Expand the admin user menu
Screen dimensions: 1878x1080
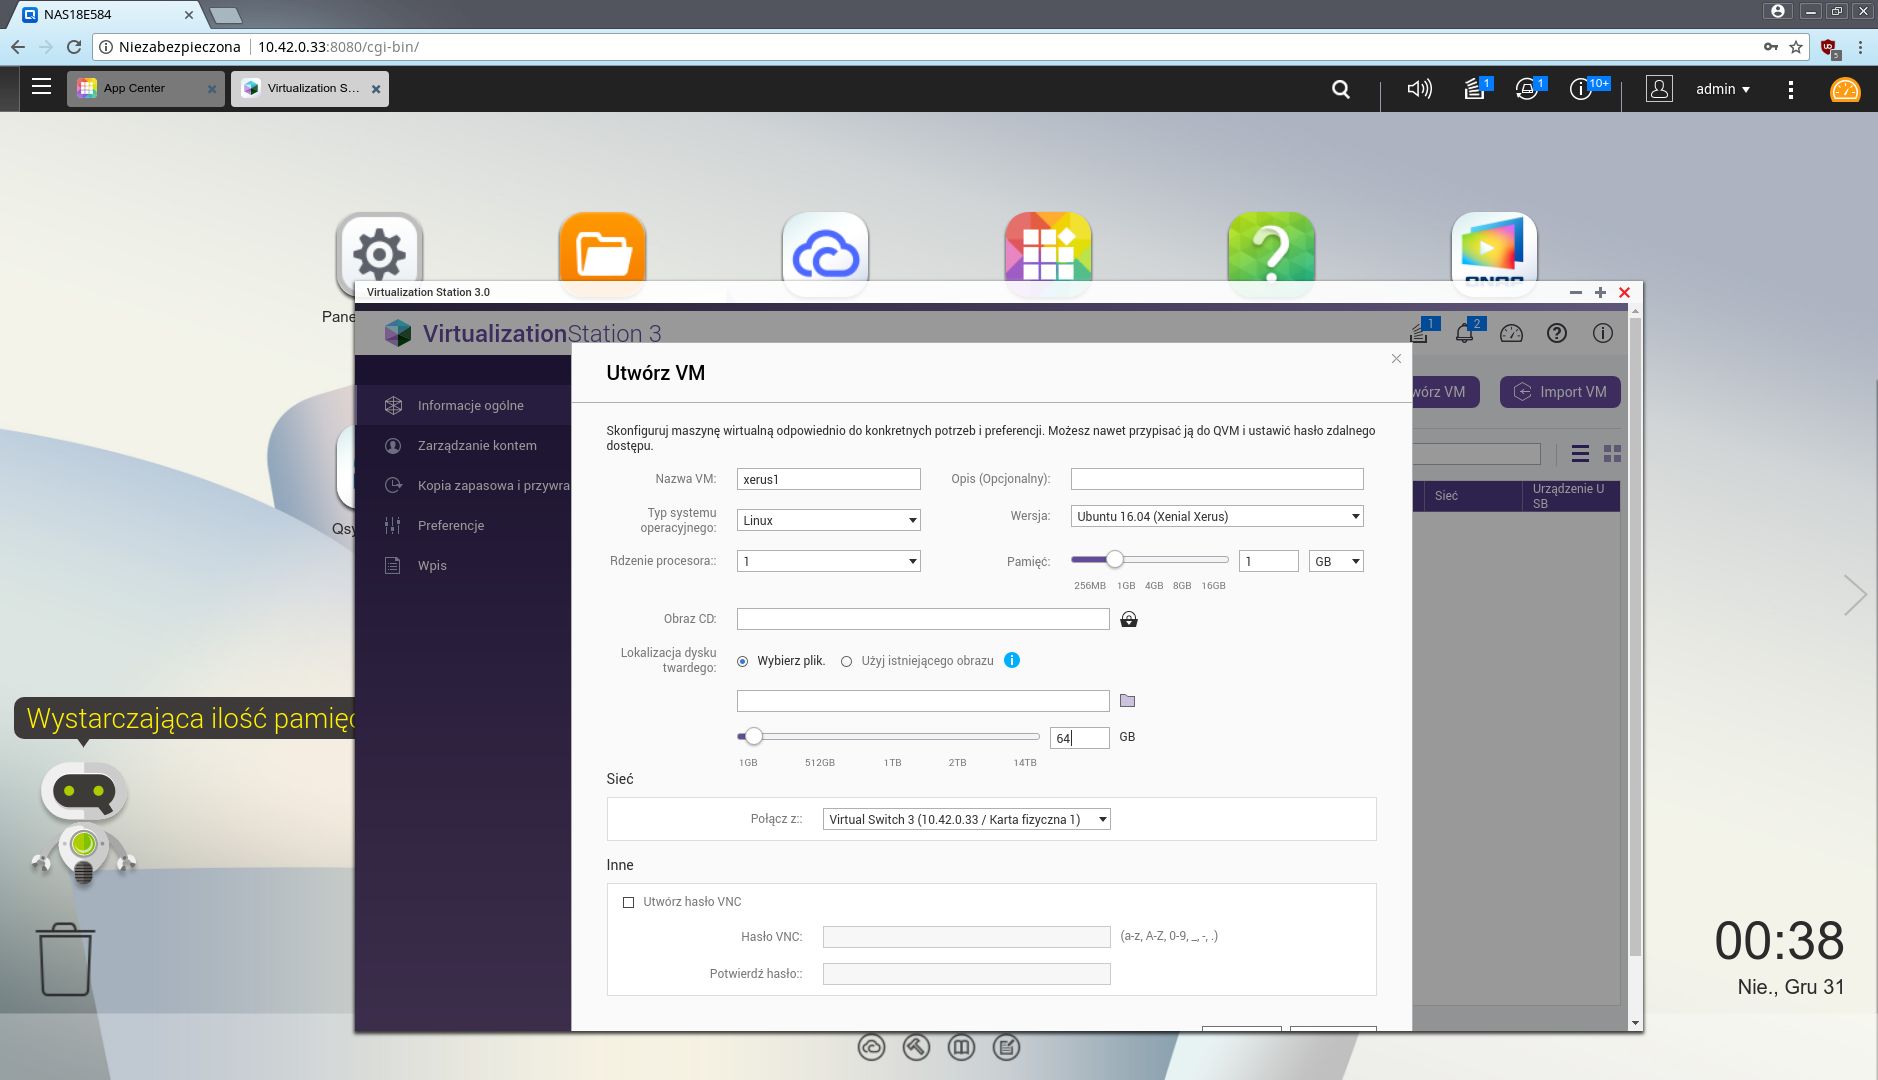point(1723,89)
